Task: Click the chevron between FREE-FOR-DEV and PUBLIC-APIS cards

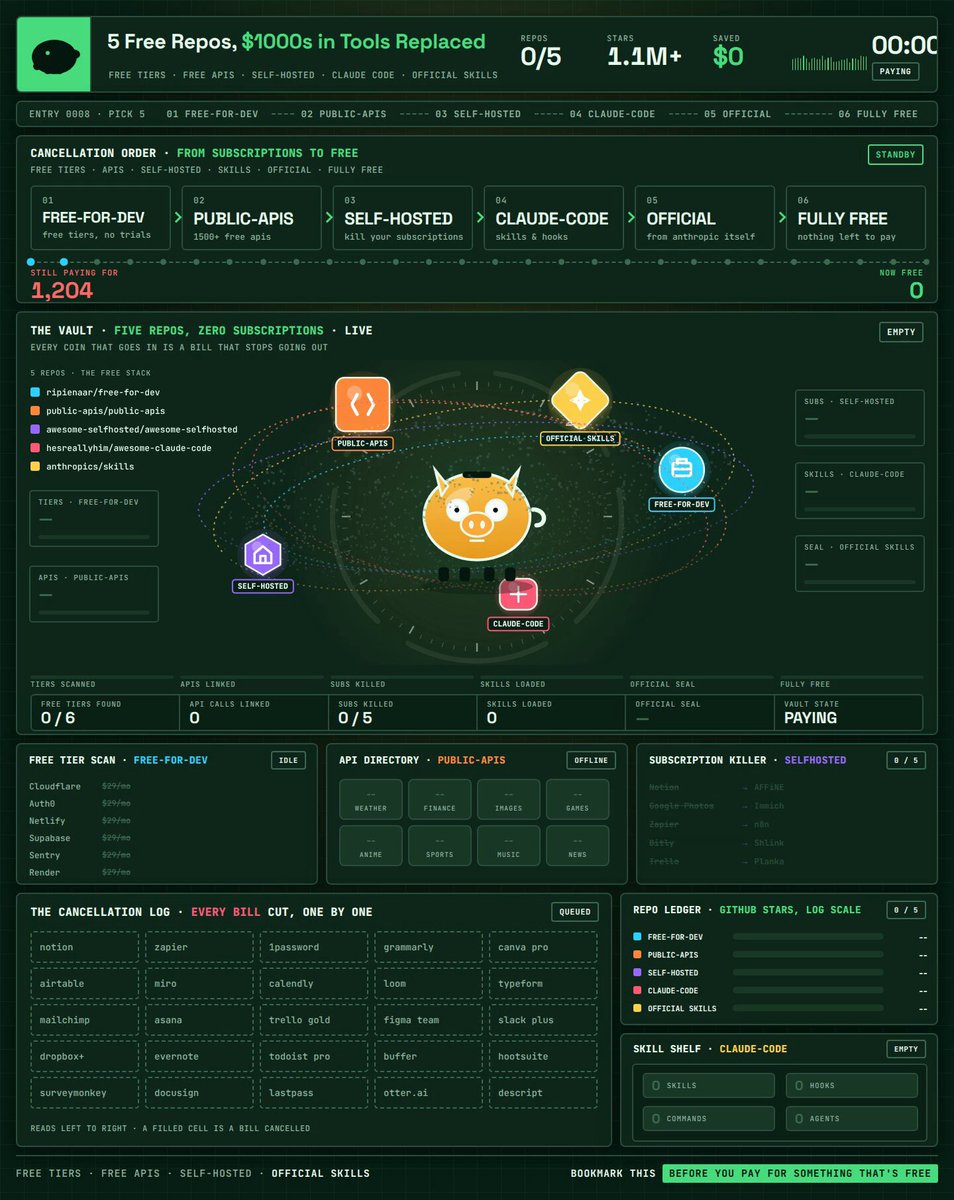Action: (176, 218)
